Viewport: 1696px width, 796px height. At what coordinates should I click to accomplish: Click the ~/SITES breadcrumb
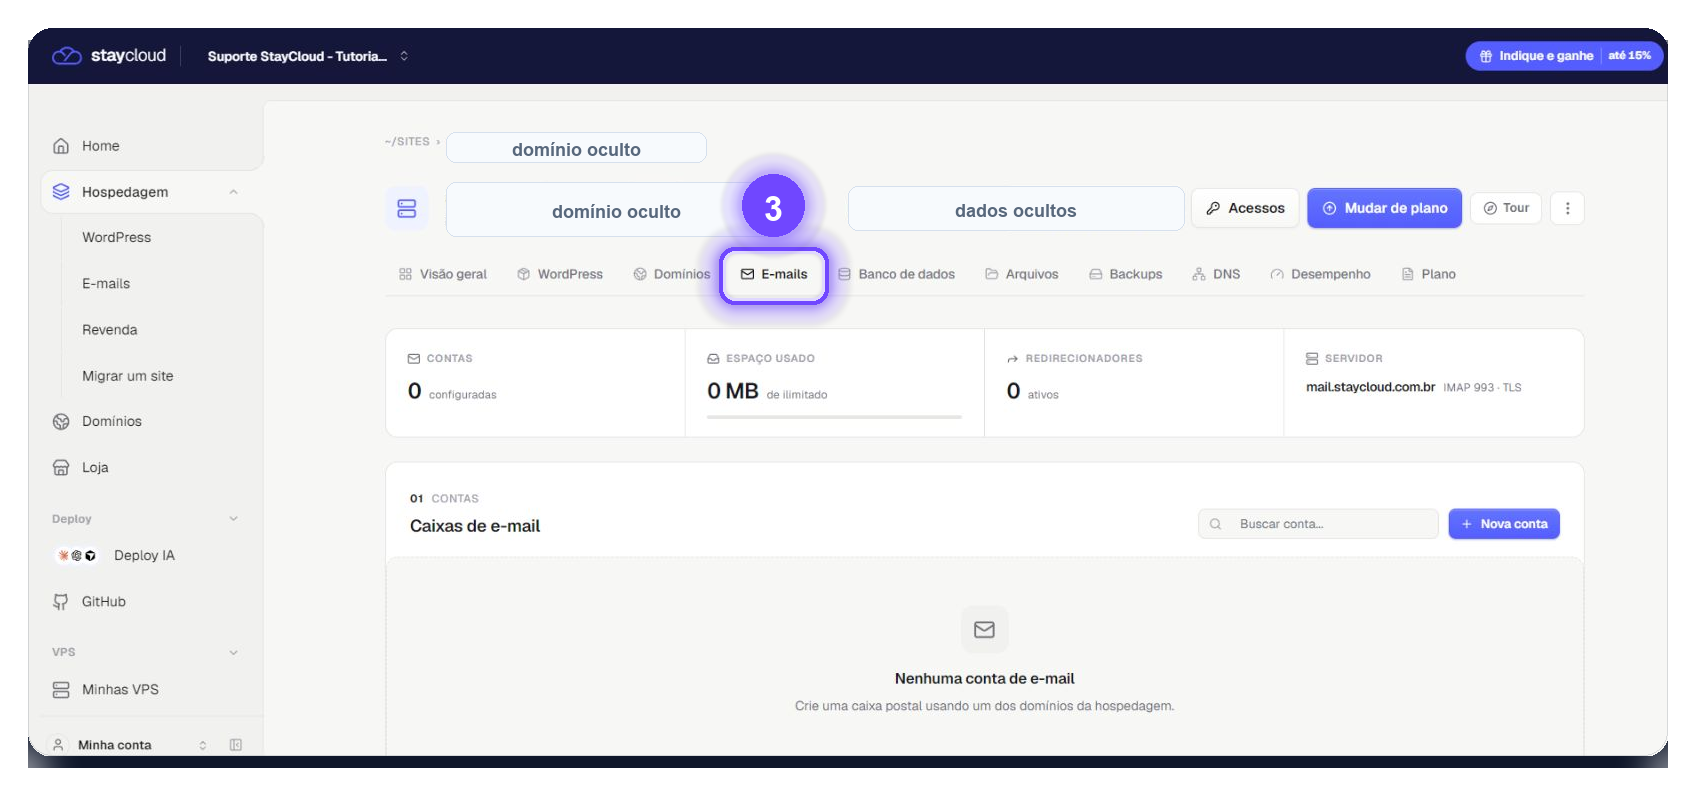point(407,142)
